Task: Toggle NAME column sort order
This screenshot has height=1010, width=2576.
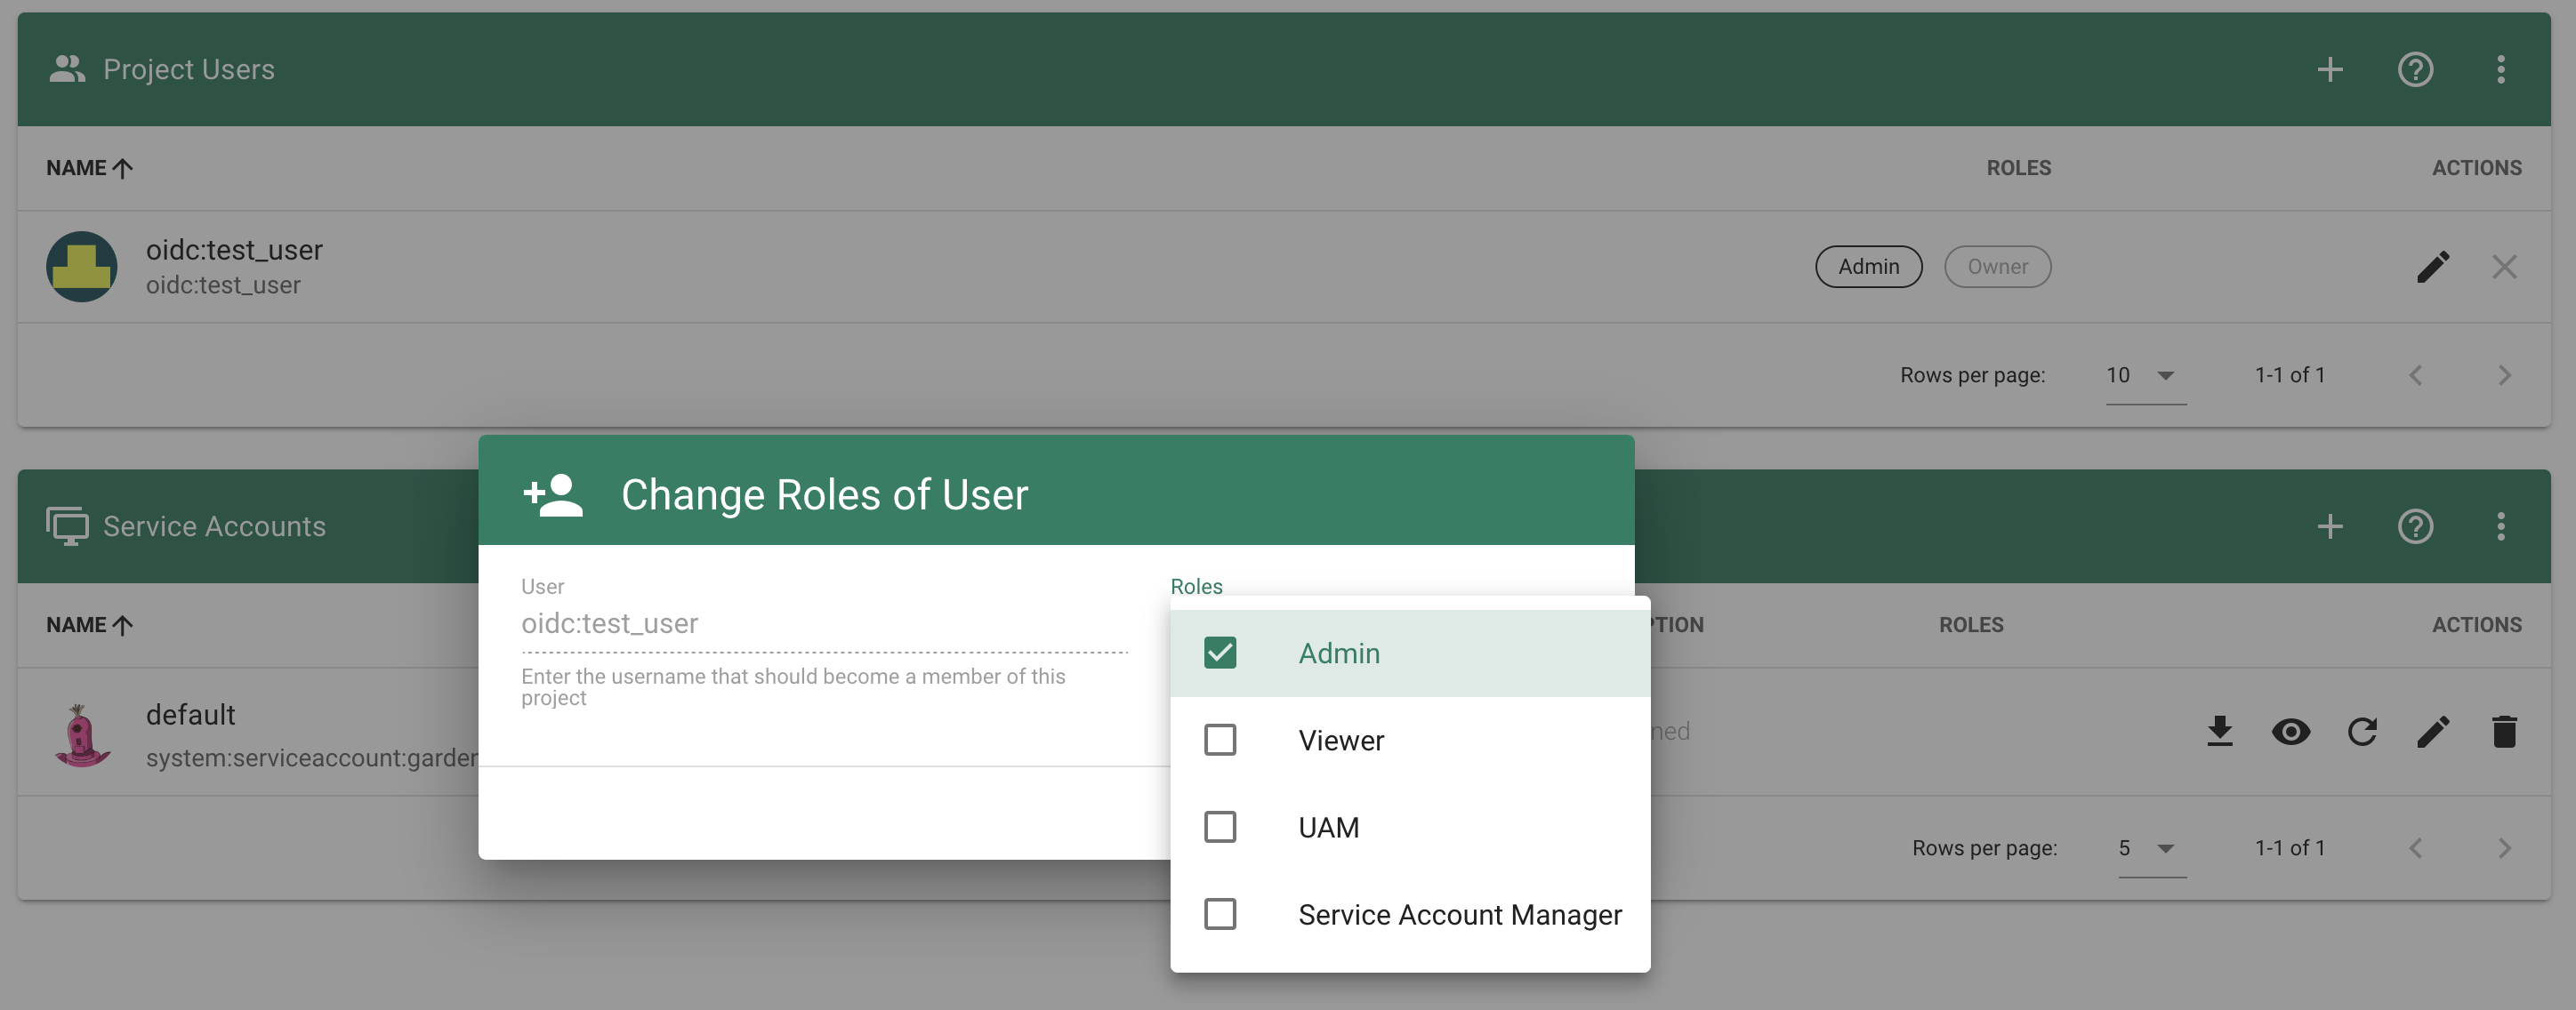Action: coord(89,168)
